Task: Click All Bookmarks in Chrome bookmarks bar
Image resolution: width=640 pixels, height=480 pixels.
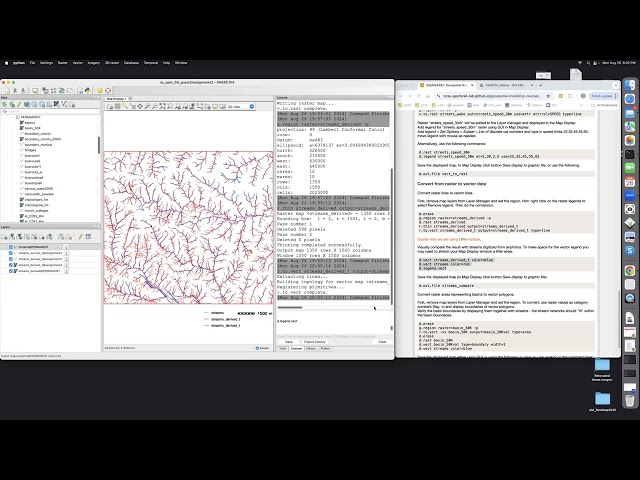Action: 604,105
